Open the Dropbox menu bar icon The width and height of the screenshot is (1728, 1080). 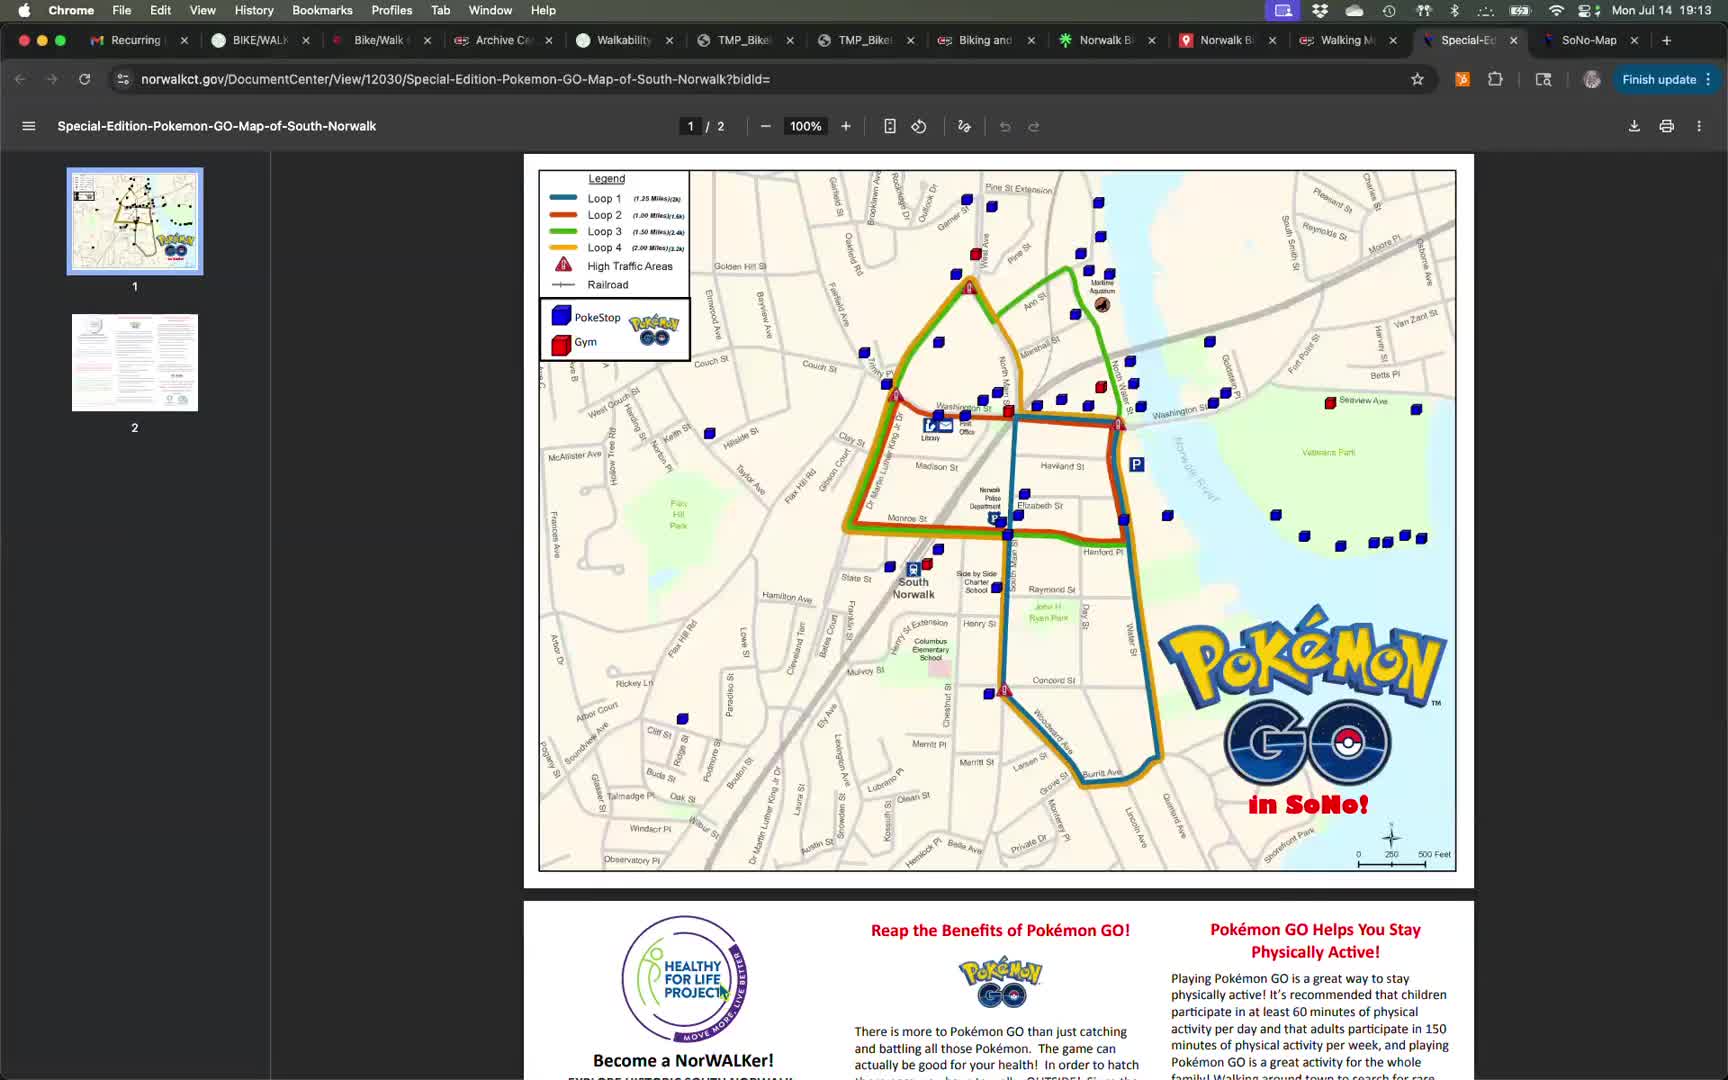click(x=1320, y=10)
